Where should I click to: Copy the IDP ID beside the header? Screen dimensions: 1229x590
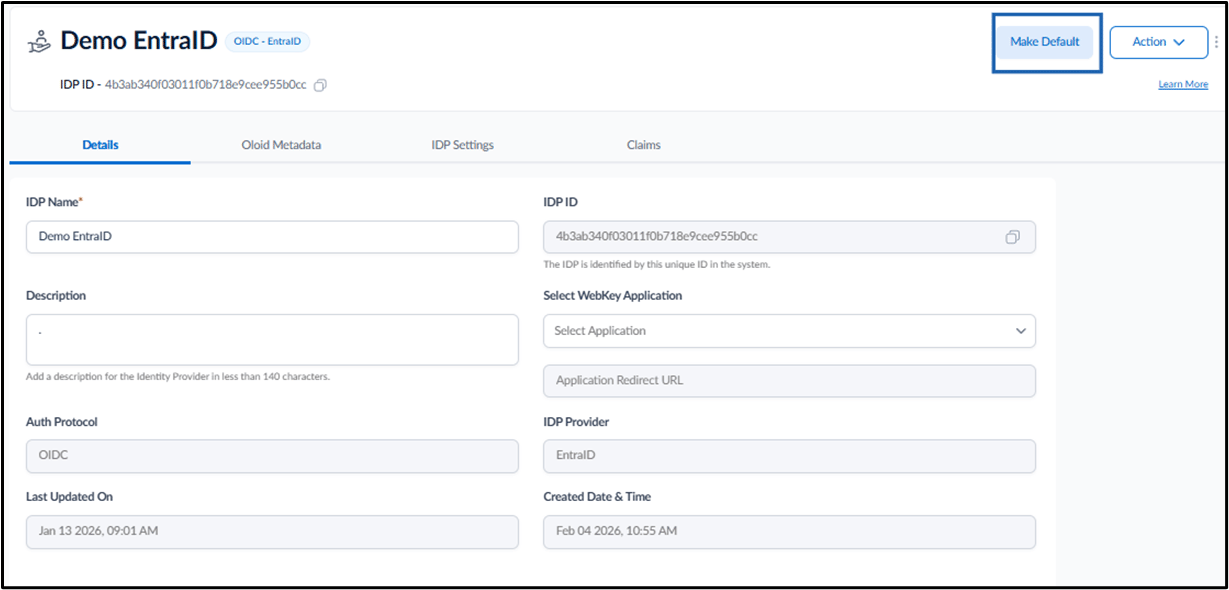pos(320,86)
